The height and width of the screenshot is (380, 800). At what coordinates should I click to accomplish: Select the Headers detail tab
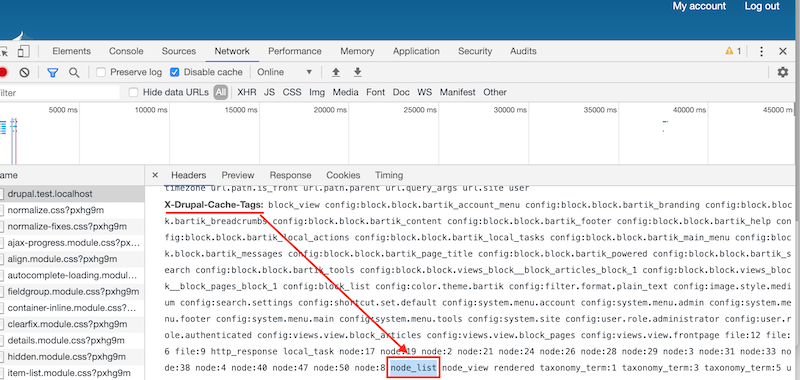[188, 175]
